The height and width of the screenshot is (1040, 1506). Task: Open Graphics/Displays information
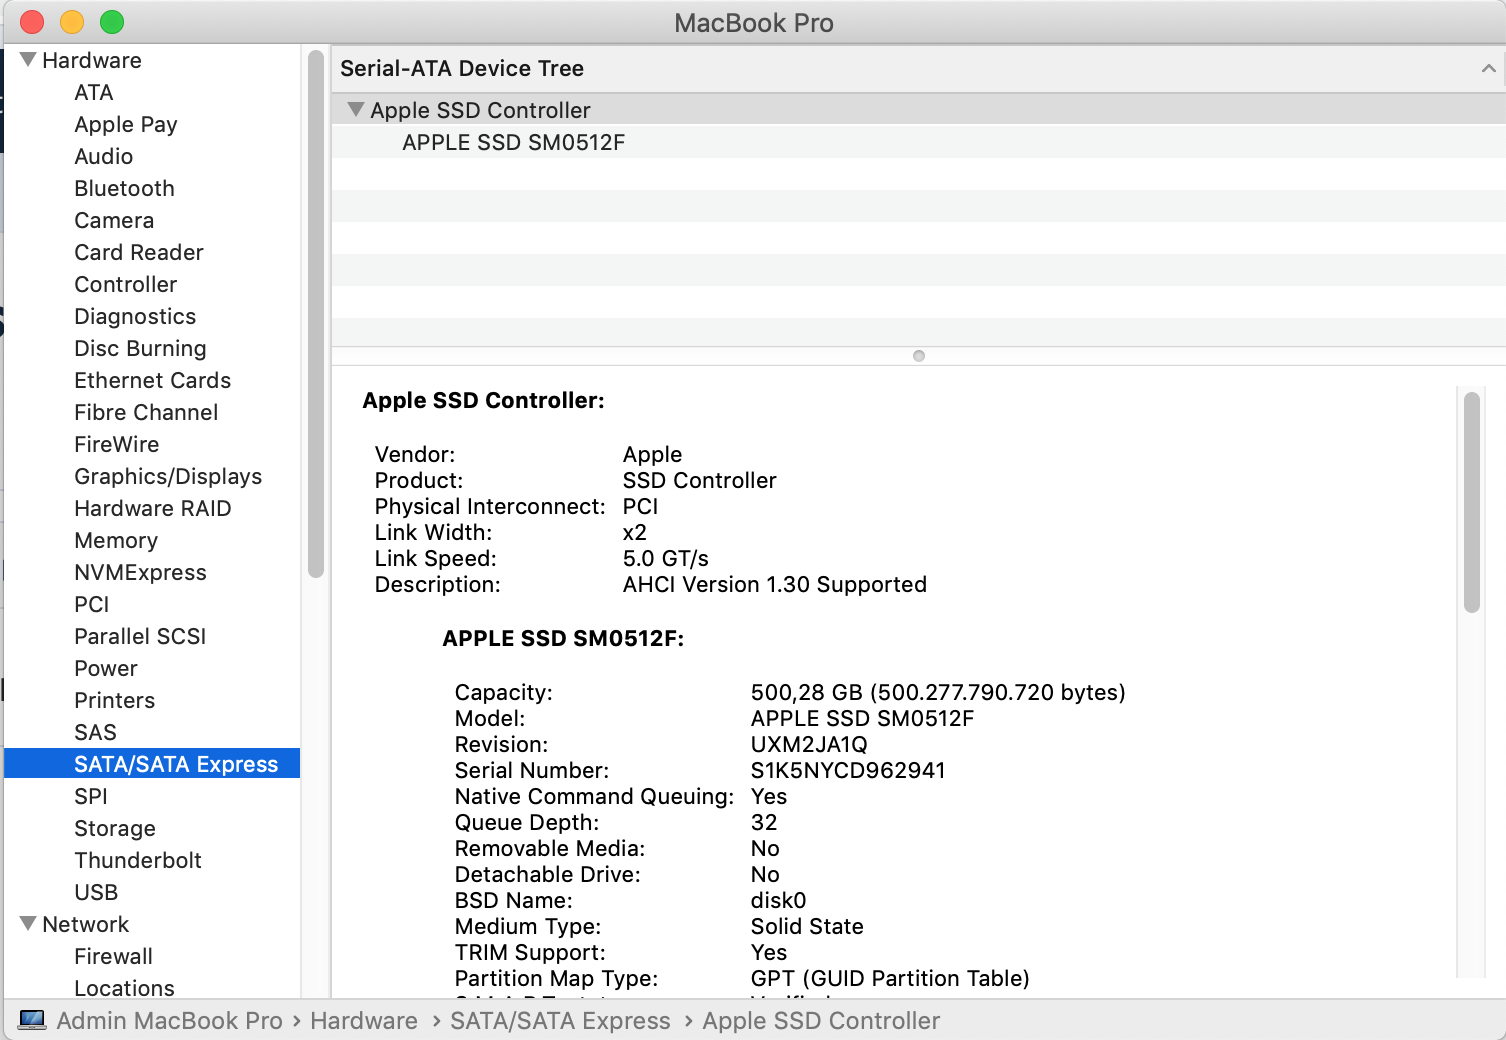point(168,476)
